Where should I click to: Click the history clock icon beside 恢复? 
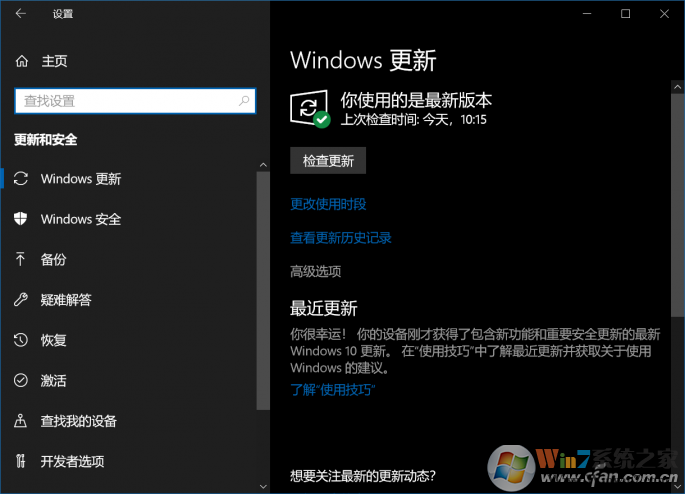[21, 340]
